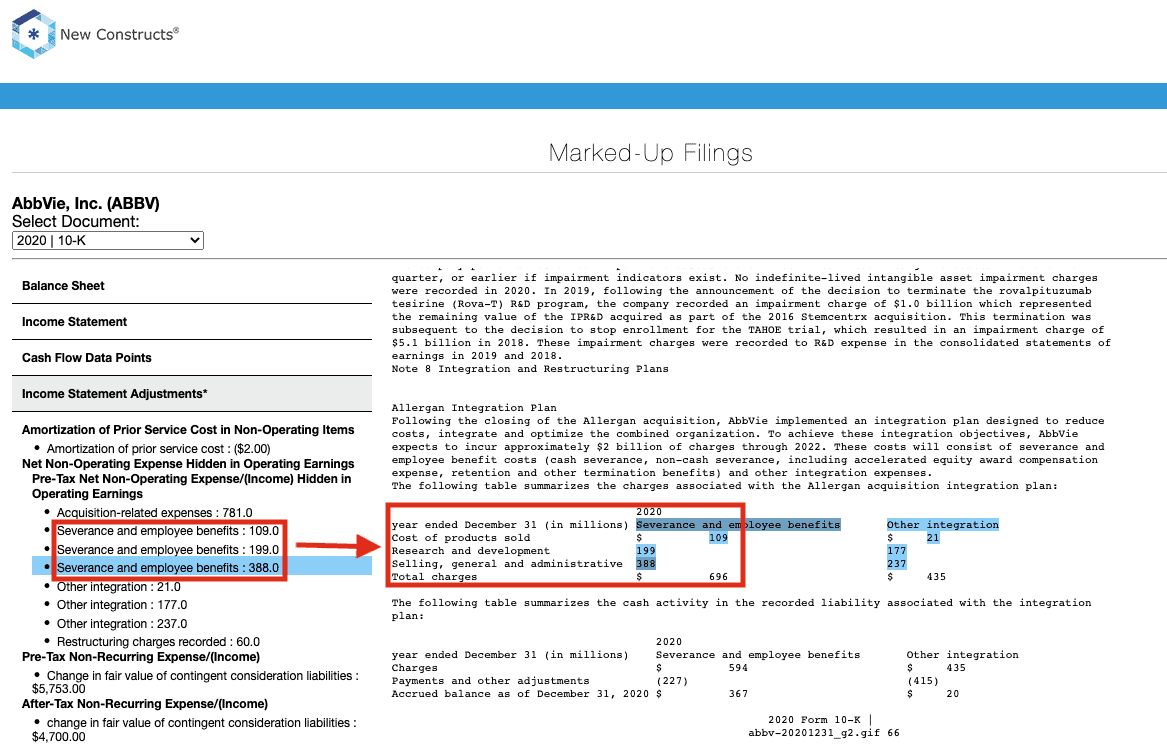Click 594 in the Charges row
The image size is (1167, 754).
pos(738,668)
